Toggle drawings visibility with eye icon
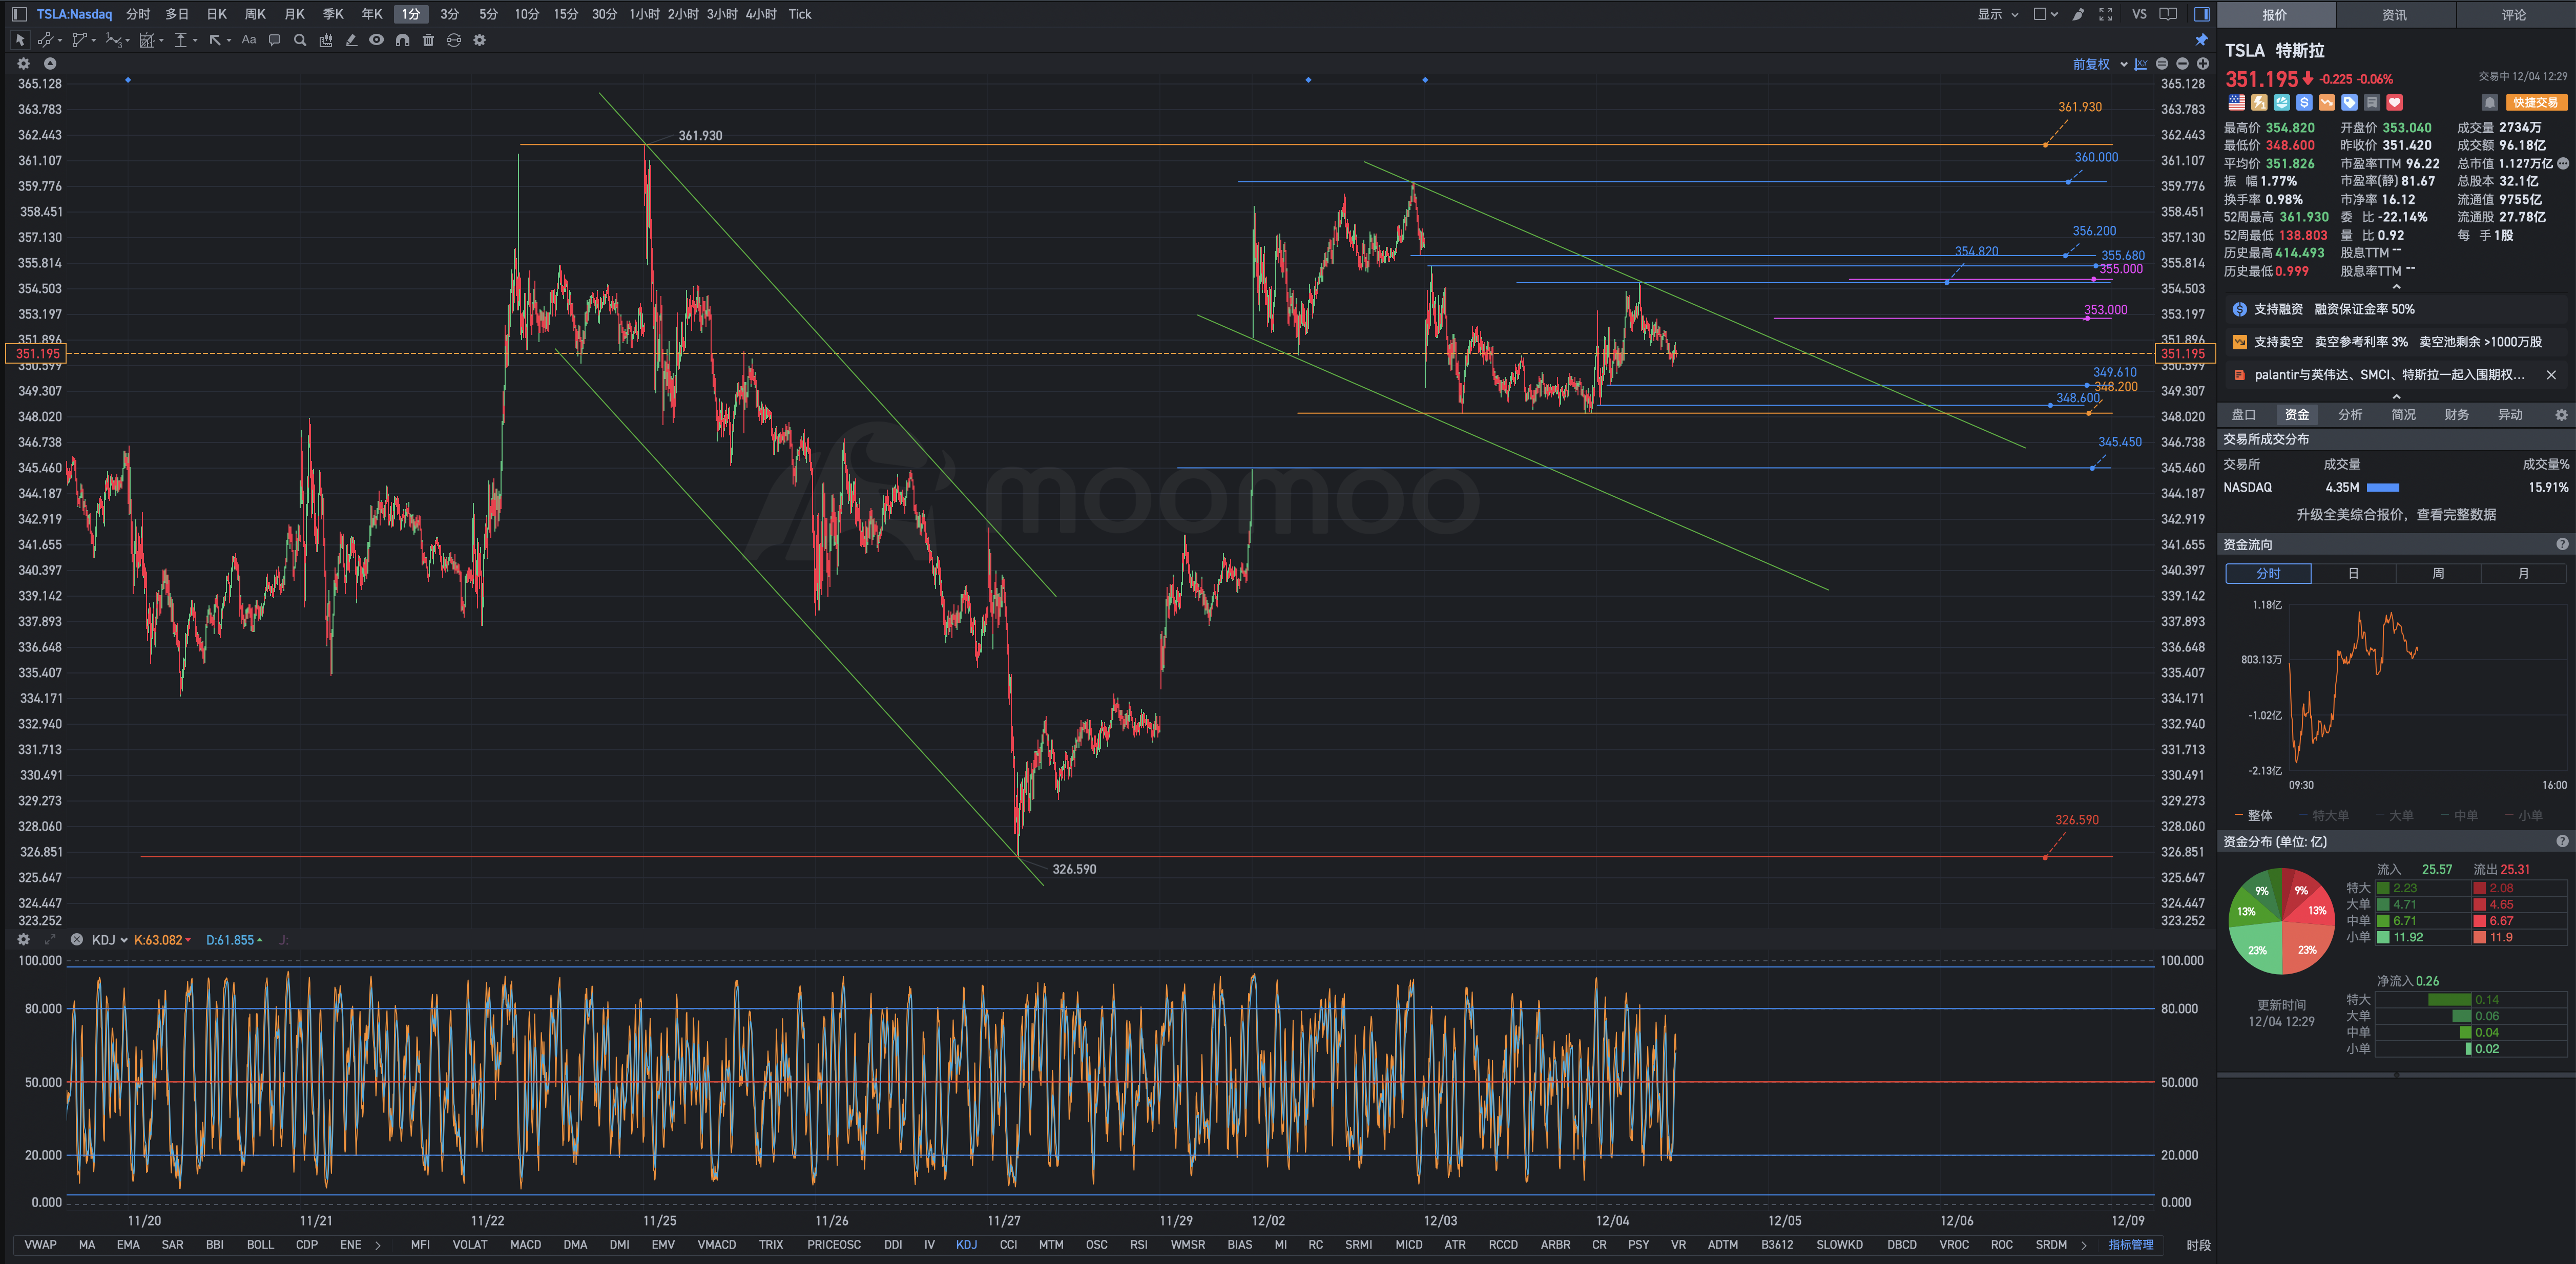 point(376,40)
